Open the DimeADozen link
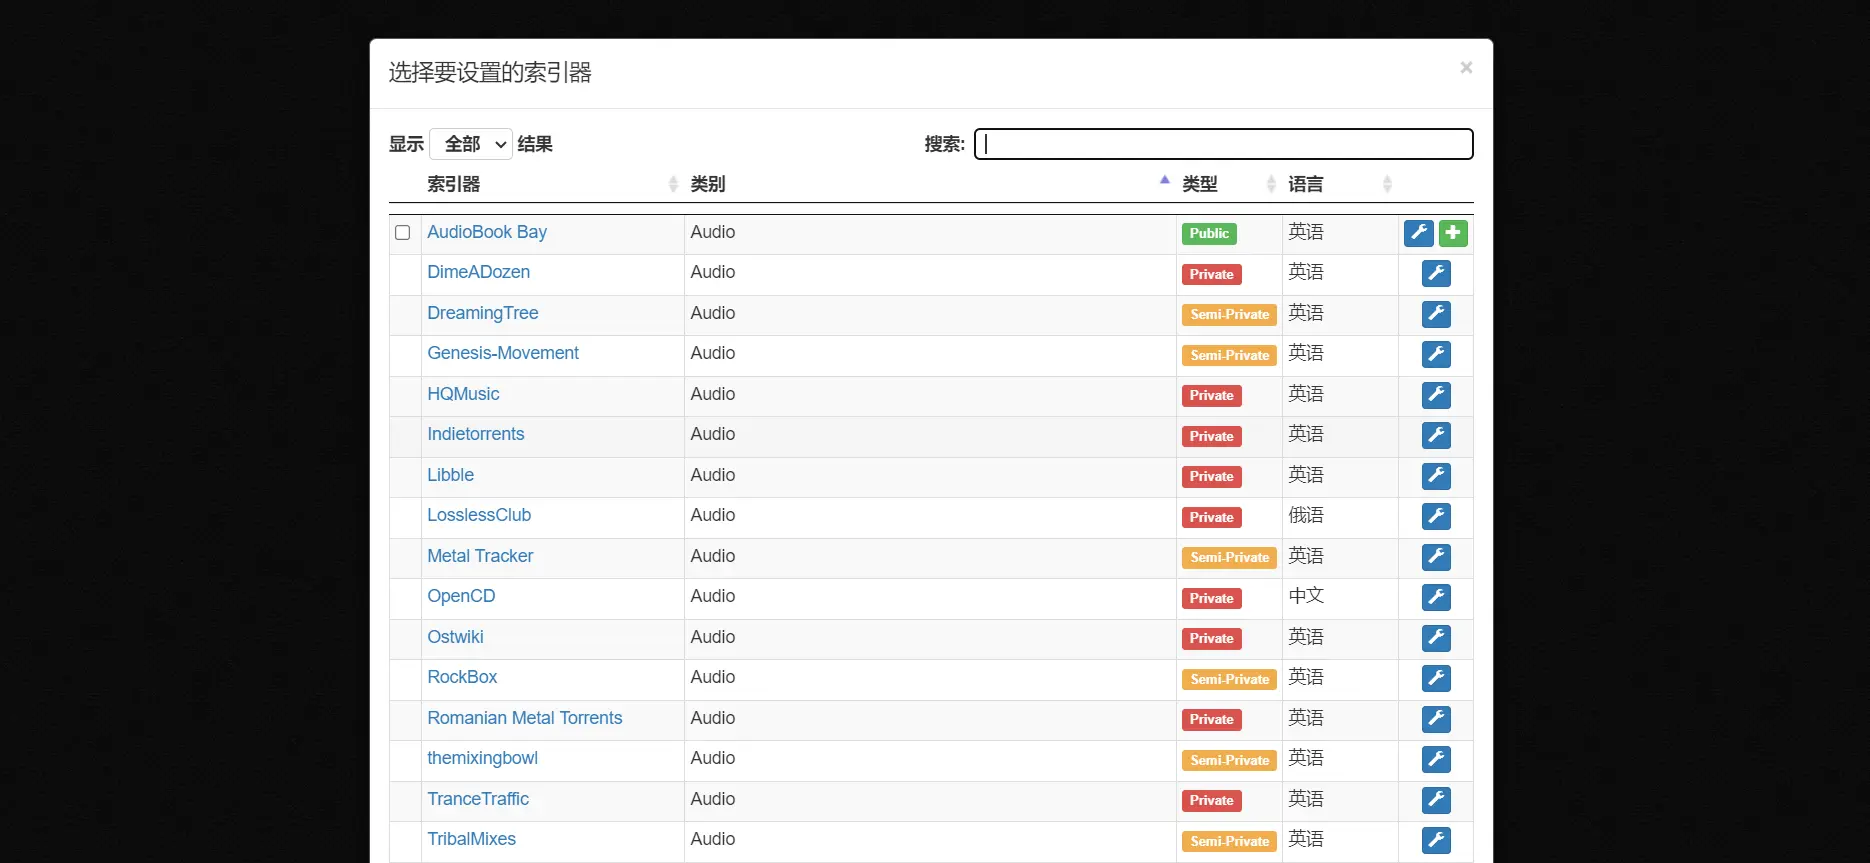This screenshot has height=863, width=1870. (478, 272)
